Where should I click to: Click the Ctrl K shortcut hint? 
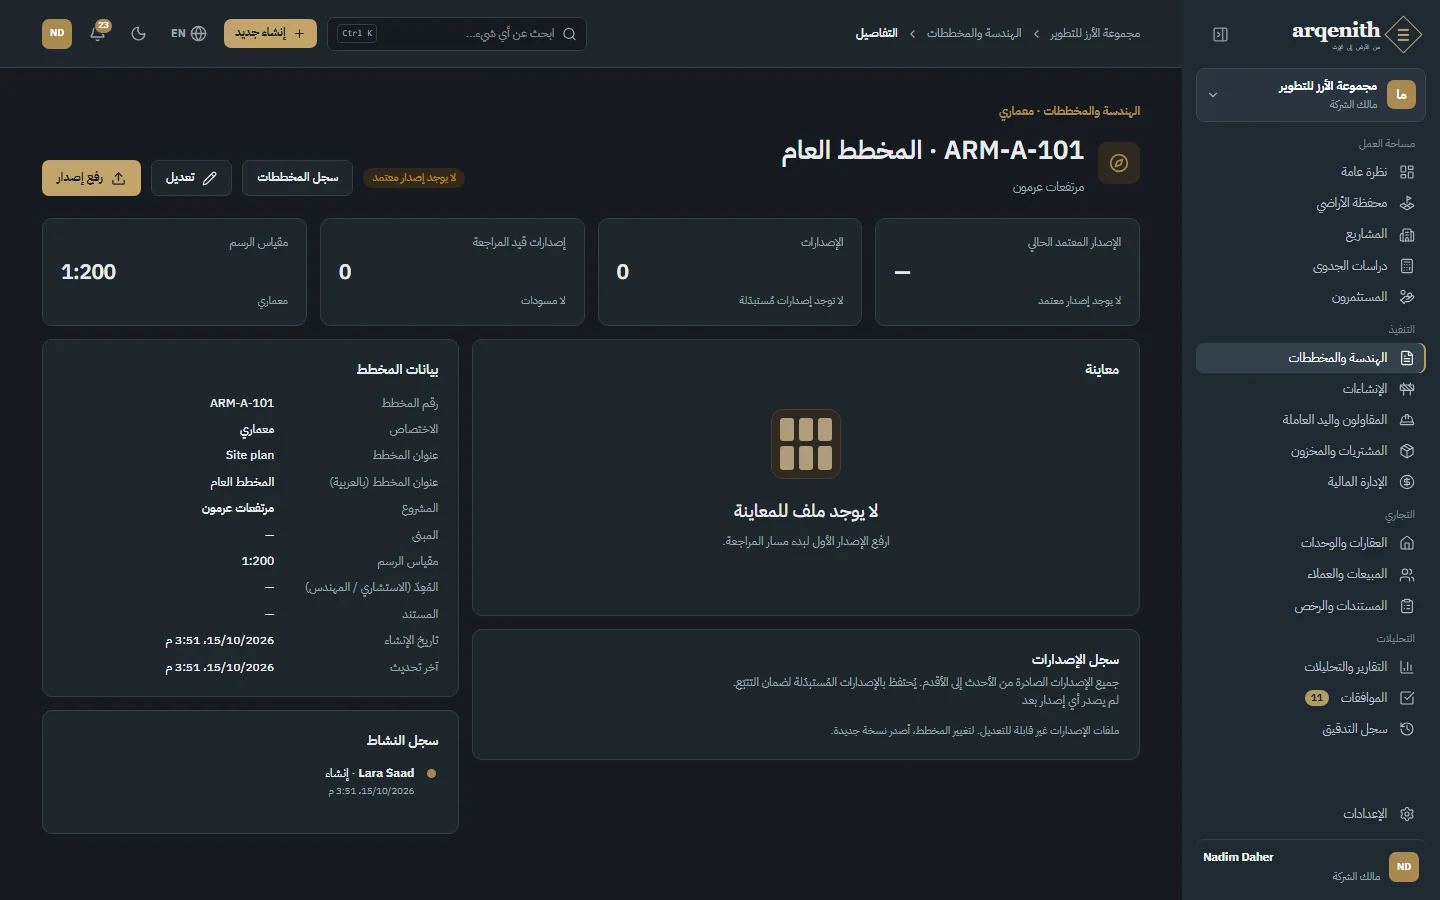tap(357, 34)
